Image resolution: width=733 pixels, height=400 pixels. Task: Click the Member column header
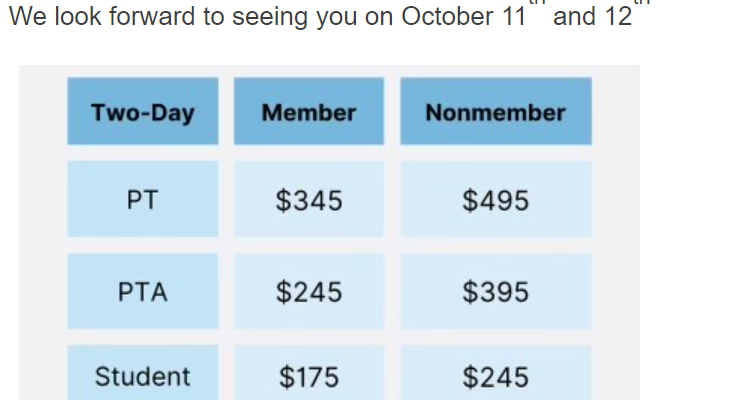[x=309, y=111]
